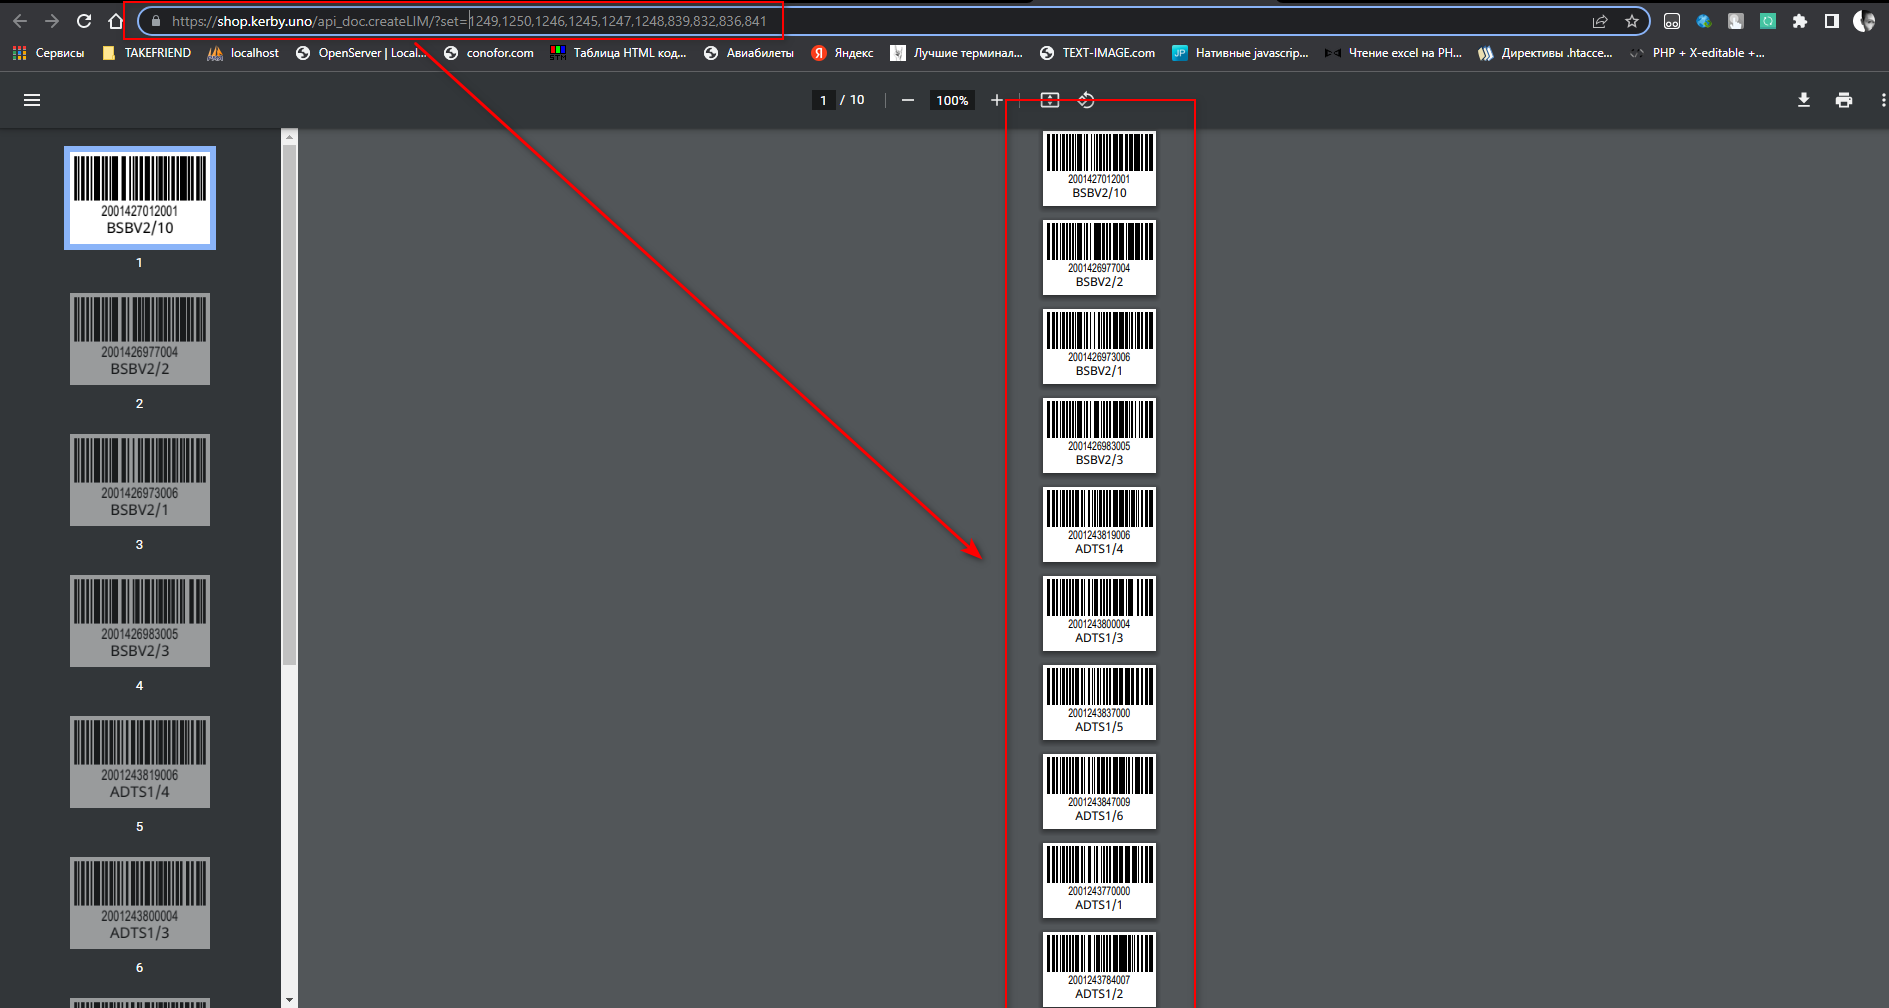This screenshot has height=1008, width=1889.
Task: Click the PDF page number field
Action: pos(823,100)
